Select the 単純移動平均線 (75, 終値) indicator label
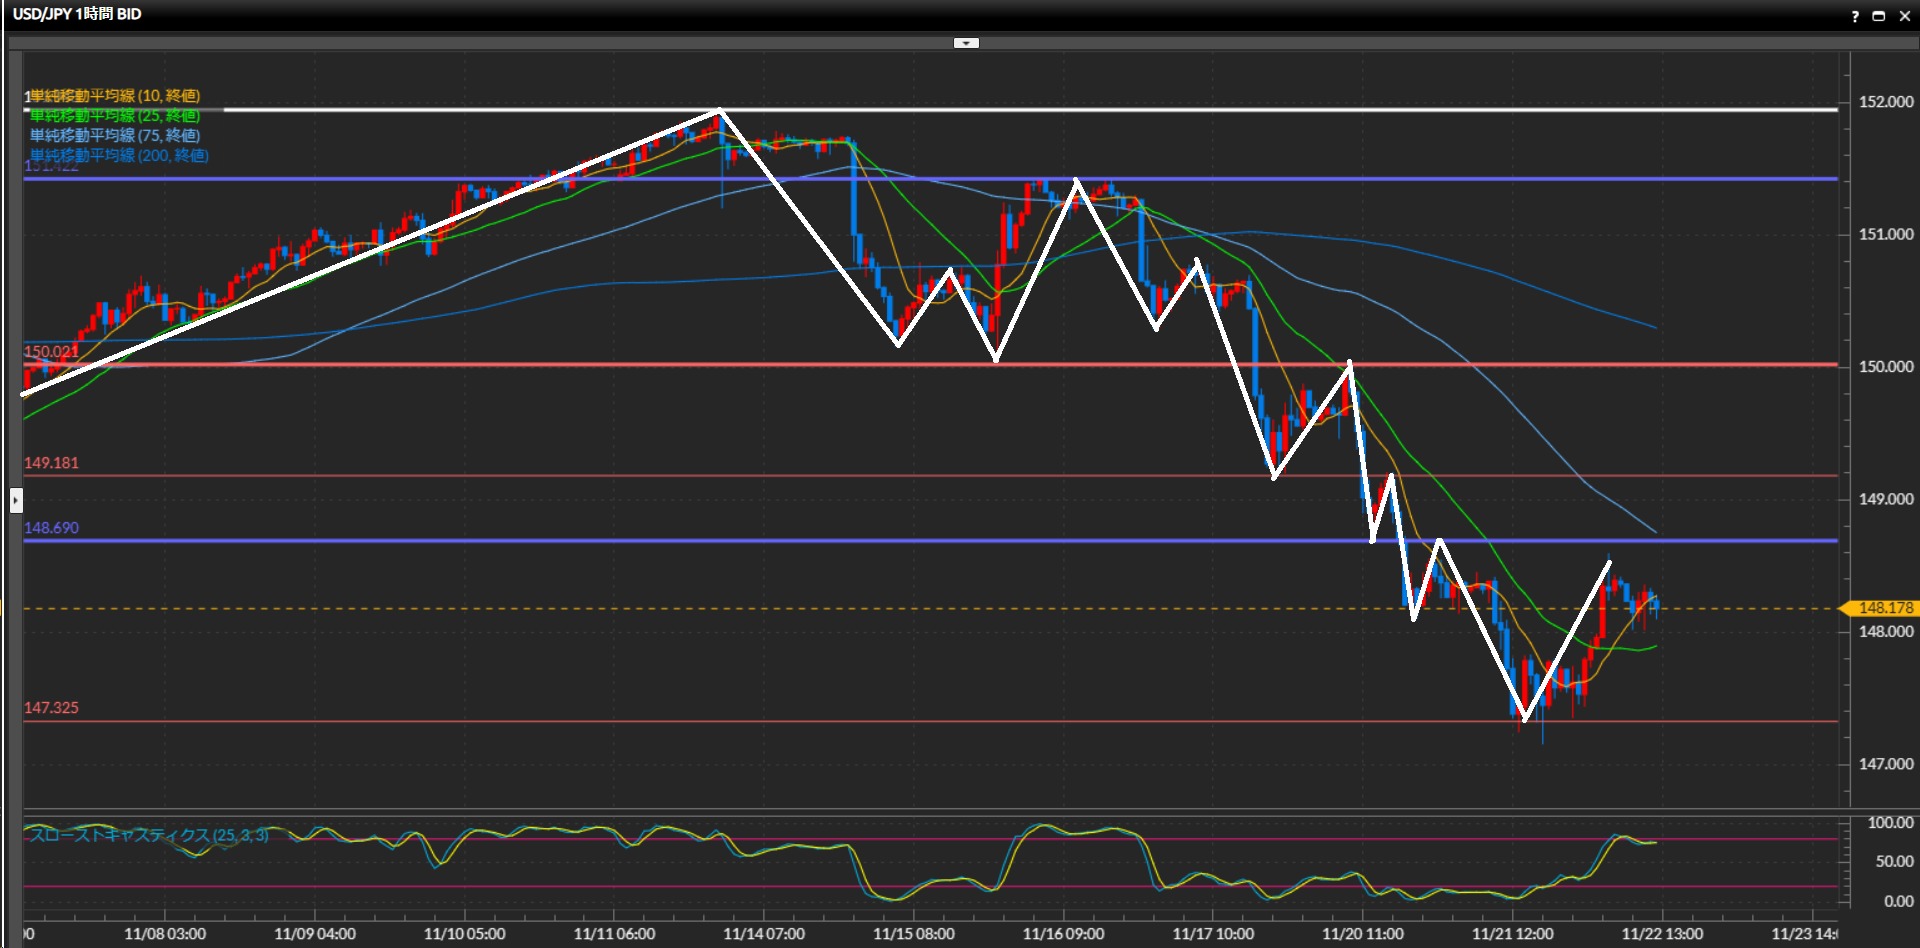Screen dimensions: 1920x948 coord(114,135)
